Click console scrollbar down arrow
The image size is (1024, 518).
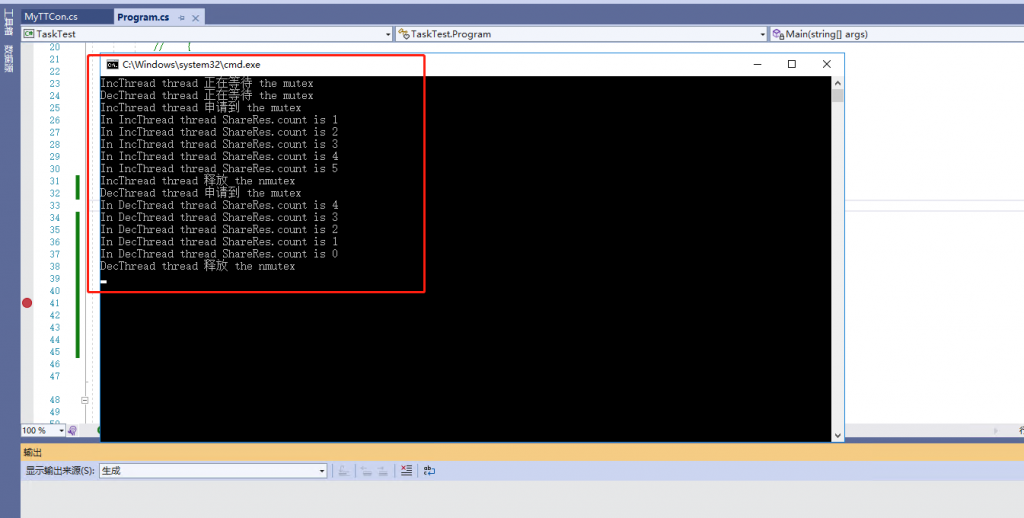click(837, 435)
